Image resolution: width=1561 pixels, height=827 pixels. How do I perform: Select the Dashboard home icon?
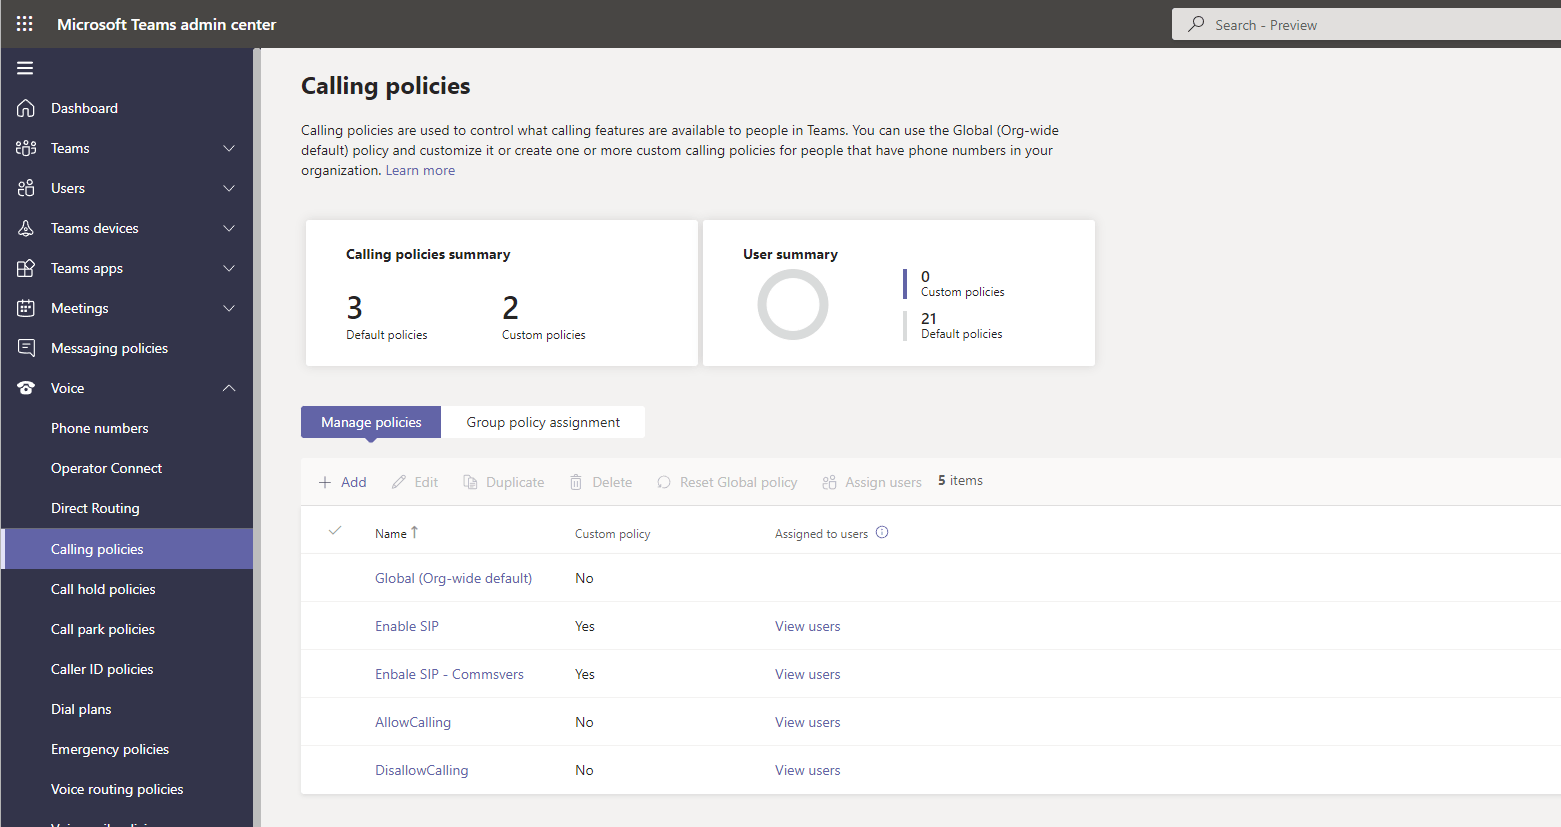pos(27,108)
